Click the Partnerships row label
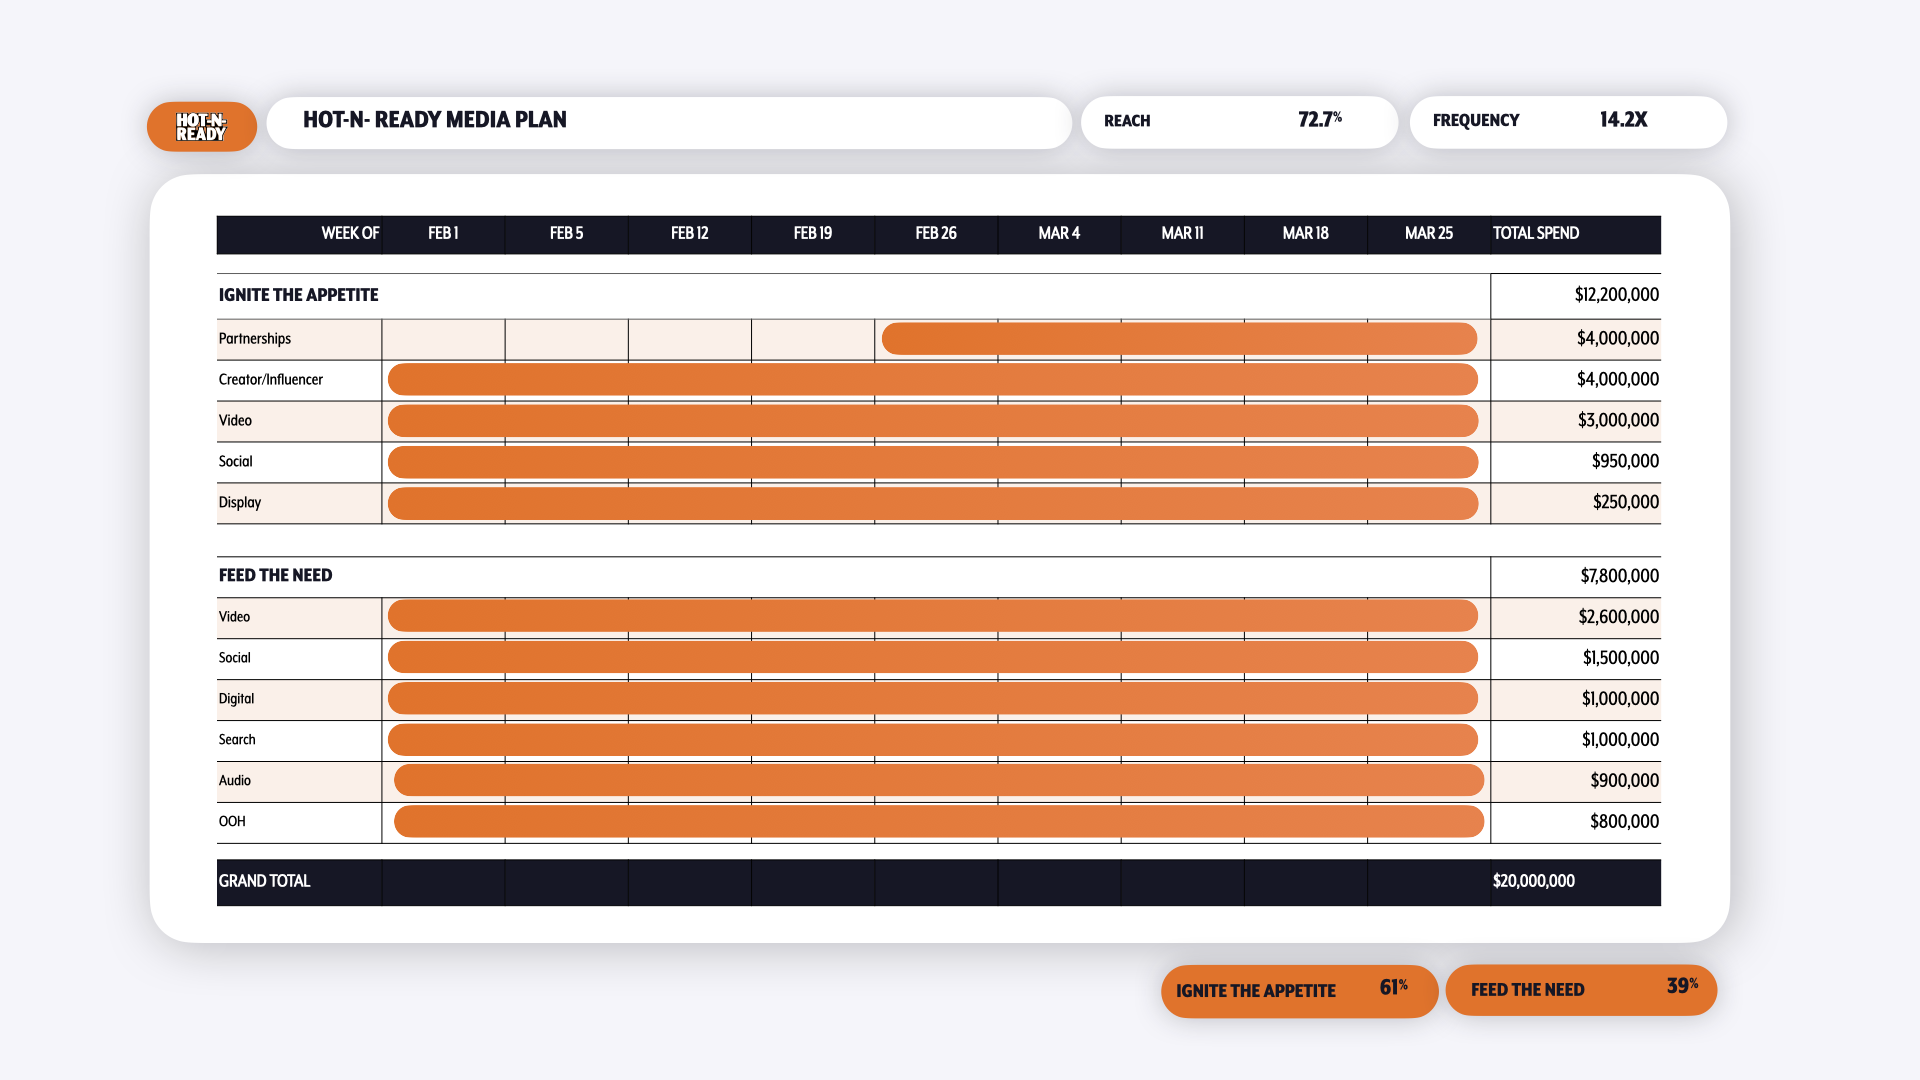The height and width of the screenshot is (1080, 1920). 255,339
